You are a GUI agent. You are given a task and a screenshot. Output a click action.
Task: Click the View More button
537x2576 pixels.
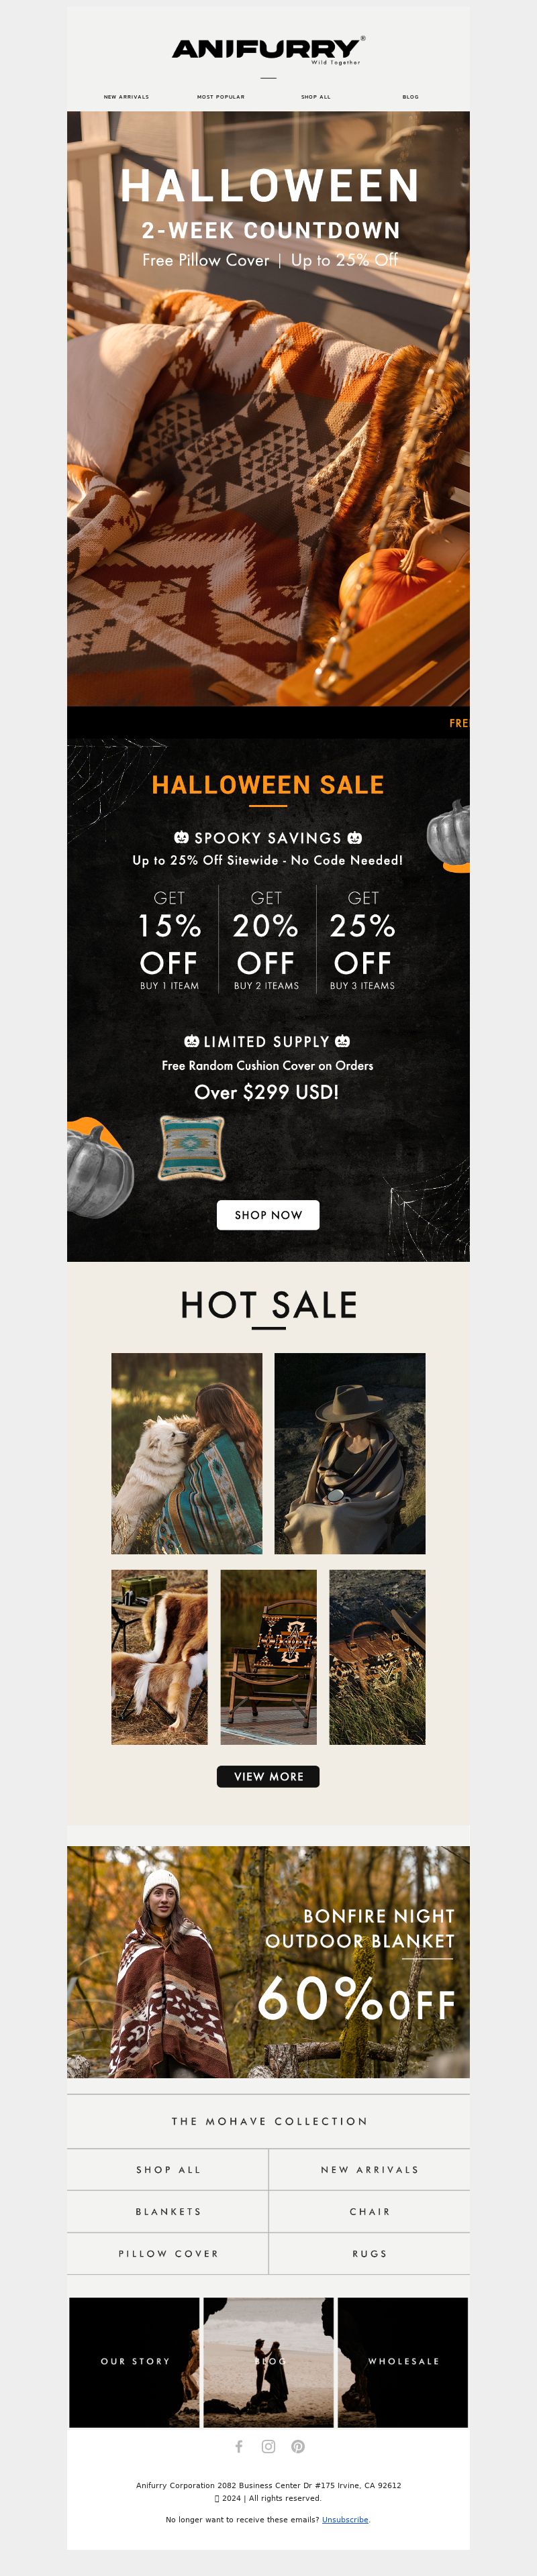coord(268,1776)
